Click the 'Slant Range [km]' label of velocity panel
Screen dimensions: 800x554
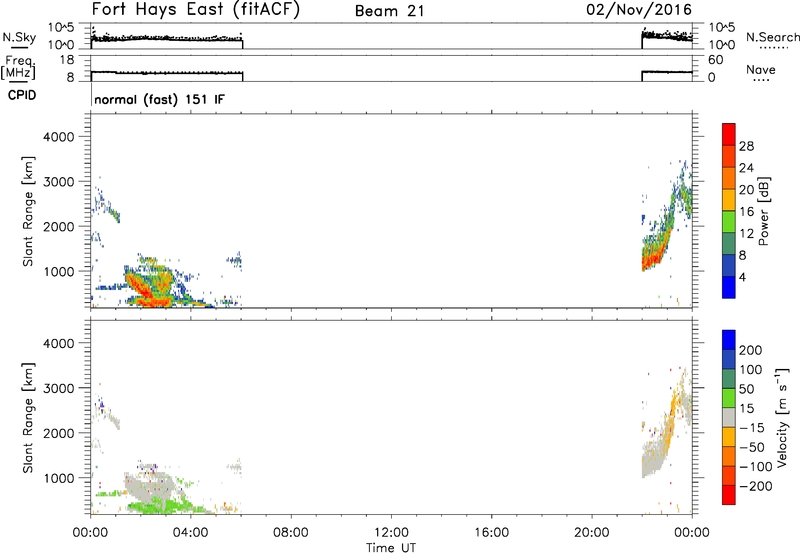[28, 418]
